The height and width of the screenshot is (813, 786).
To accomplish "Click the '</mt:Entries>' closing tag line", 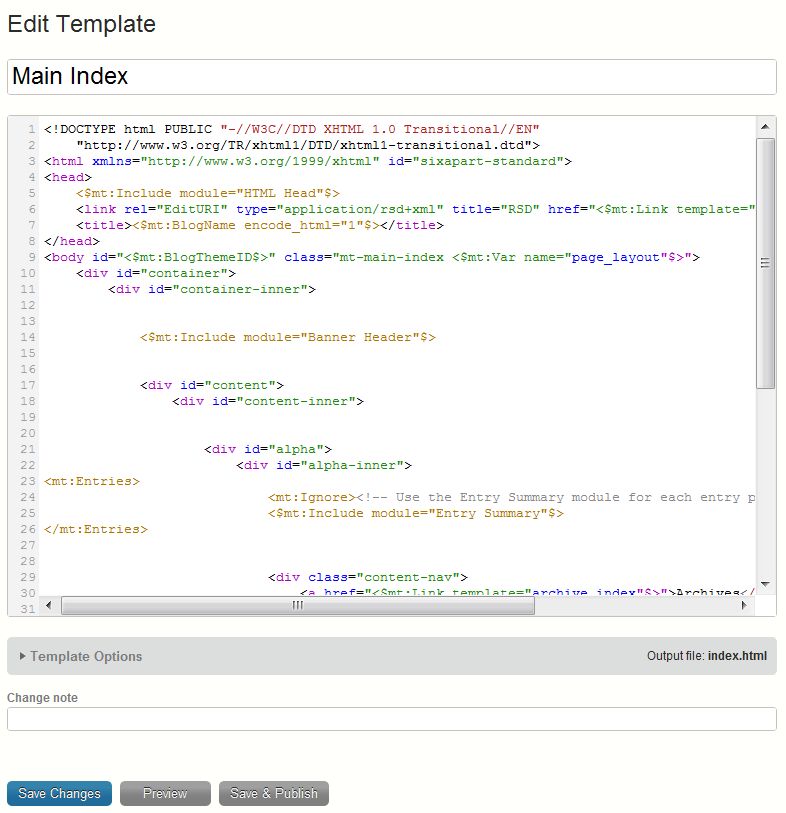I will tap(96, 529).
